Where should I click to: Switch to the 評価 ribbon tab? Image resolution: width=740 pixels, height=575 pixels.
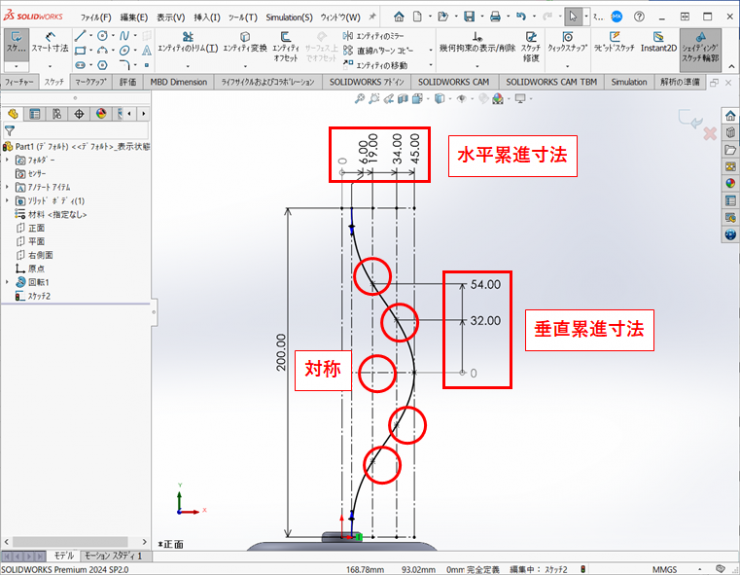(x=127, y=82)
